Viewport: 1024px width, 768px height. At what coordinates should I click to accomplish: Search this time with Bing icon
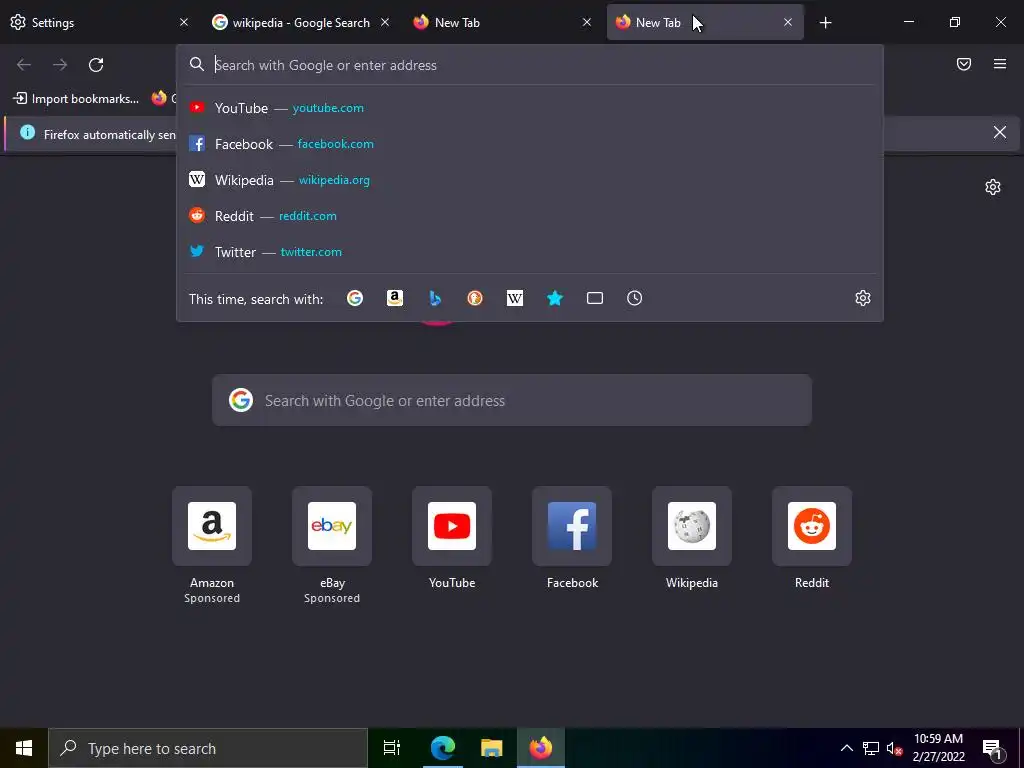[x=435, y=298]
